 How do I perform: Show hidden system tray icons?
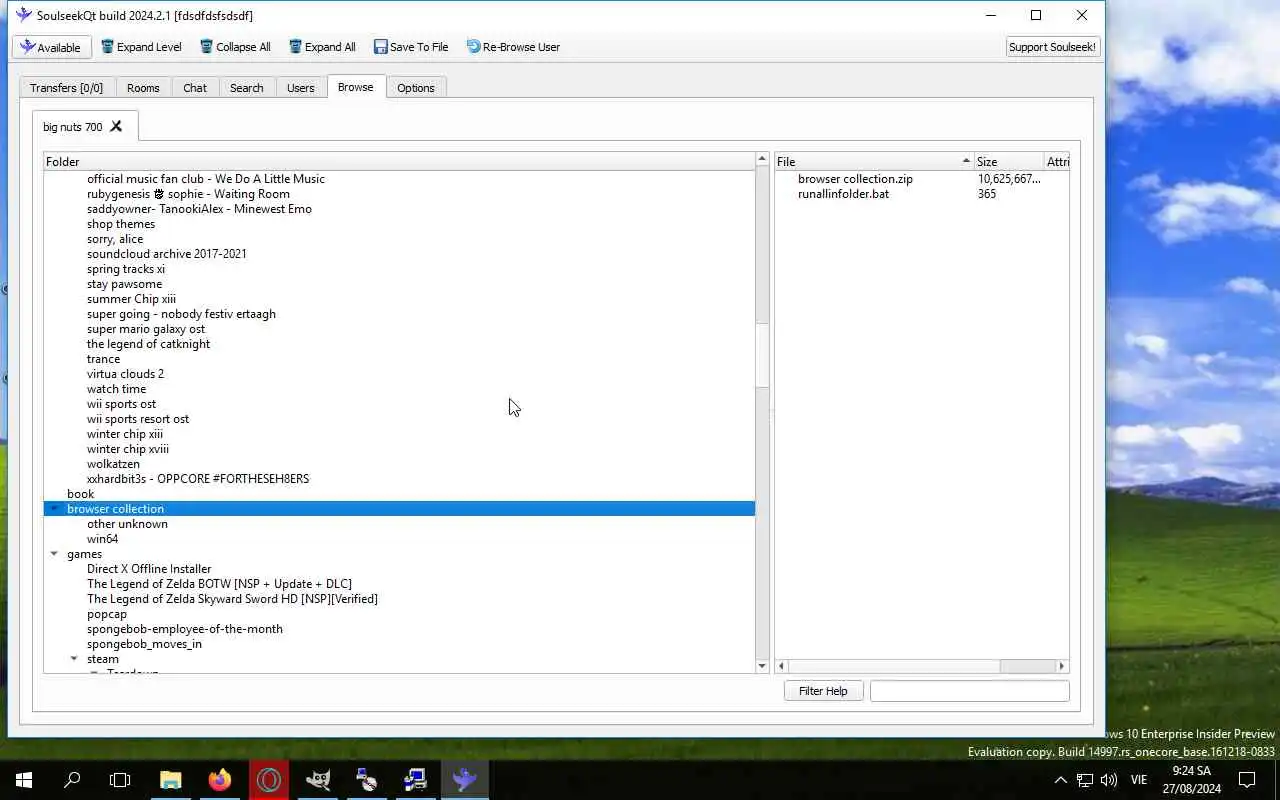pyautogui.click(x=1061, y=780)
